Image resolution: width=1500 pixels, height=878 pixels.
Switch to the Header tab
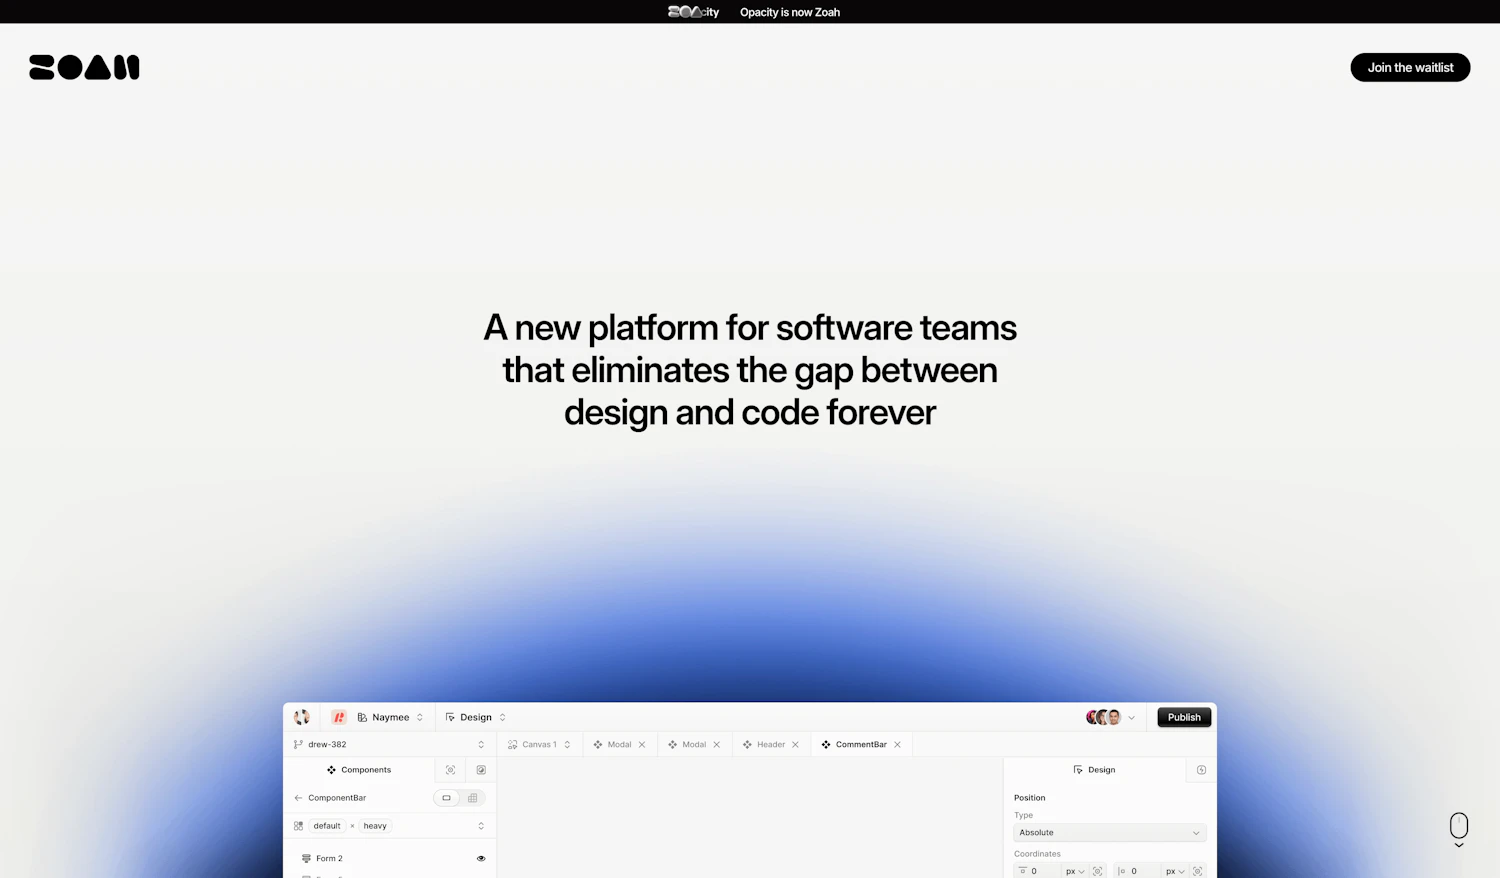(x=771, y=744)
